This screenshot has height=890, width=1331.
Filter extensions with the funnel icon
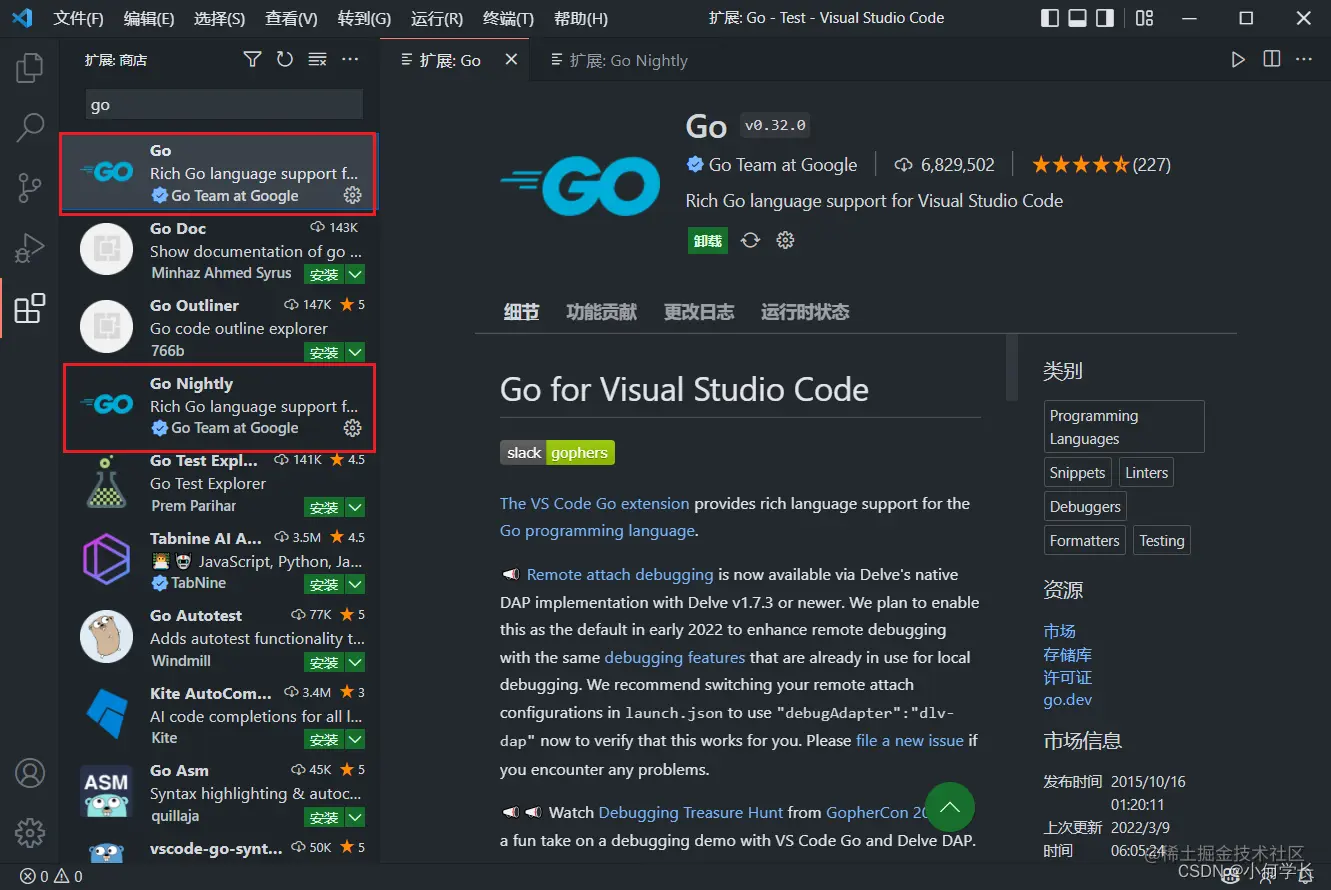[x=252, y=60]
